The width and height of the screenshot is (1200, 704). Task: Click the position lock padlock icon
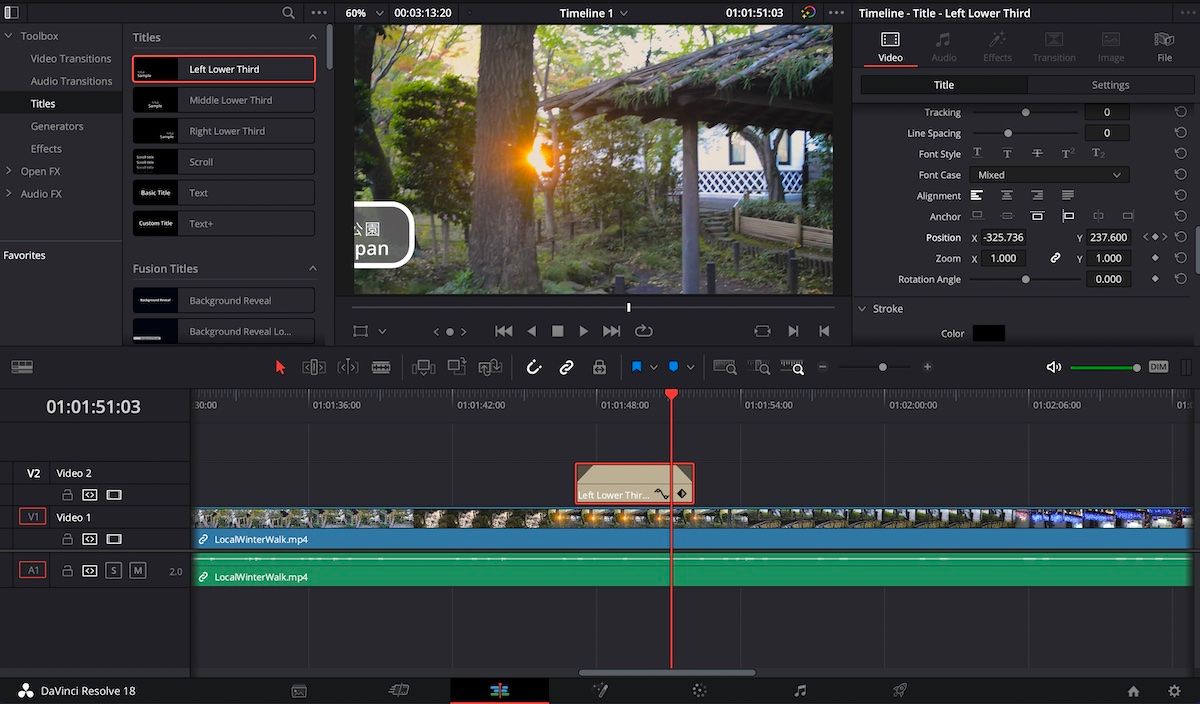599,367
